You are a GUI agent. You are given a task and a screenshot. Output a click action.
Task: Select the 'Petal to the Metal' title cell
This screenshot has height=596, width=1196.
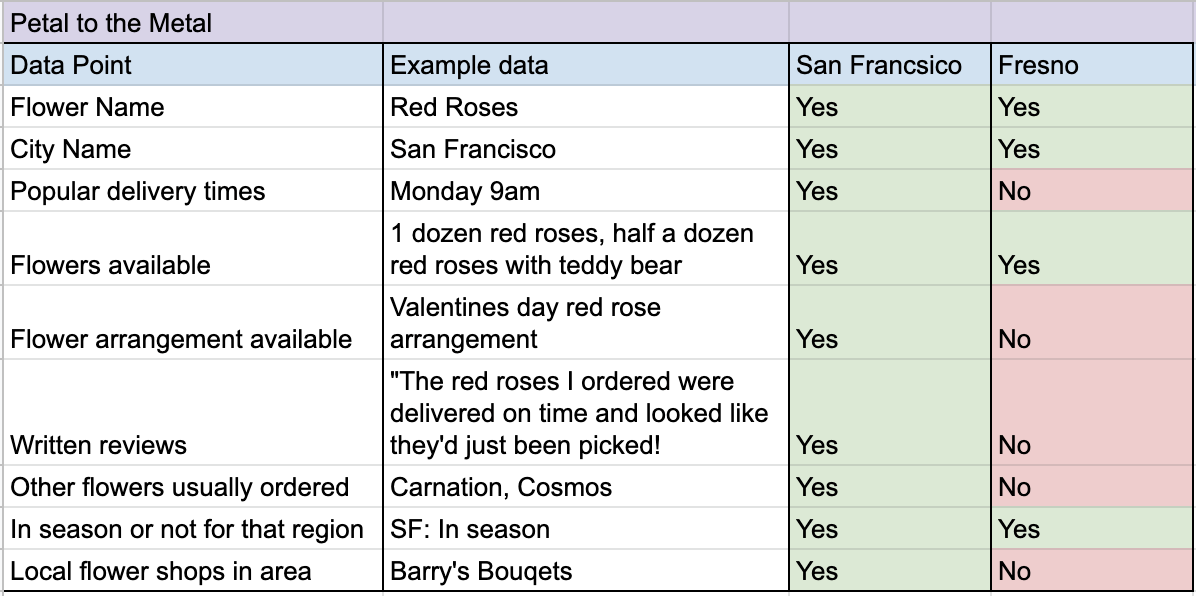193,22
